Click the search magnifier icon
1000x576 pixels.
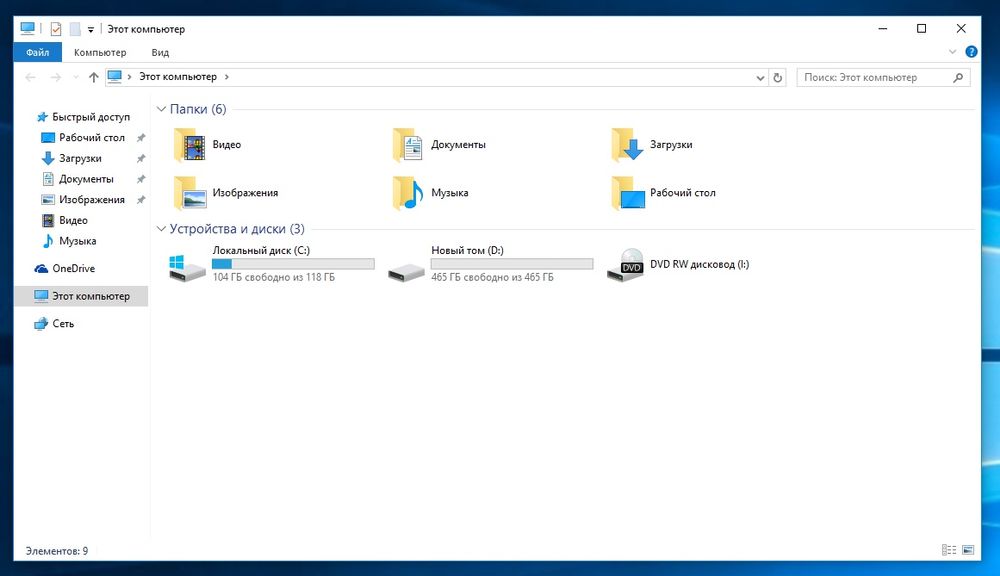[958, 77]
